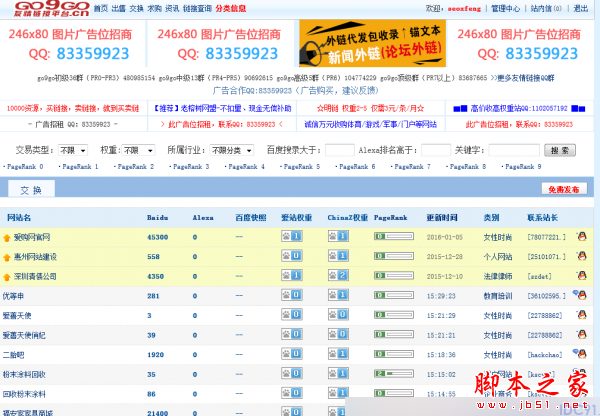Screen dimensions: 600x416
Task: Click the 爱站权重 paw badge in the Baidu 45300 row
Action: point(292,236)
